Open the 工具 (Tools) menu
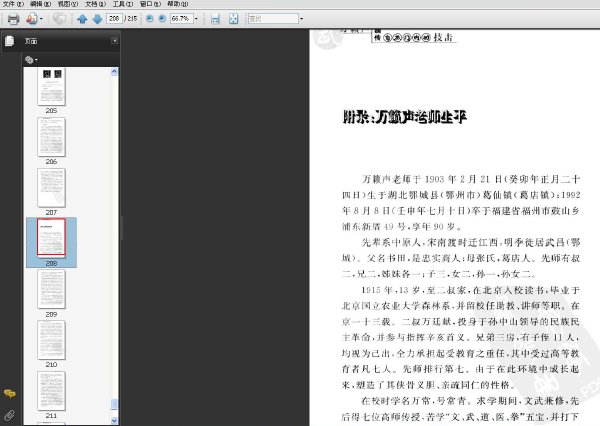The width and height of the screenshot is (600, 426). pyautogui.click(x=123, y=4)
